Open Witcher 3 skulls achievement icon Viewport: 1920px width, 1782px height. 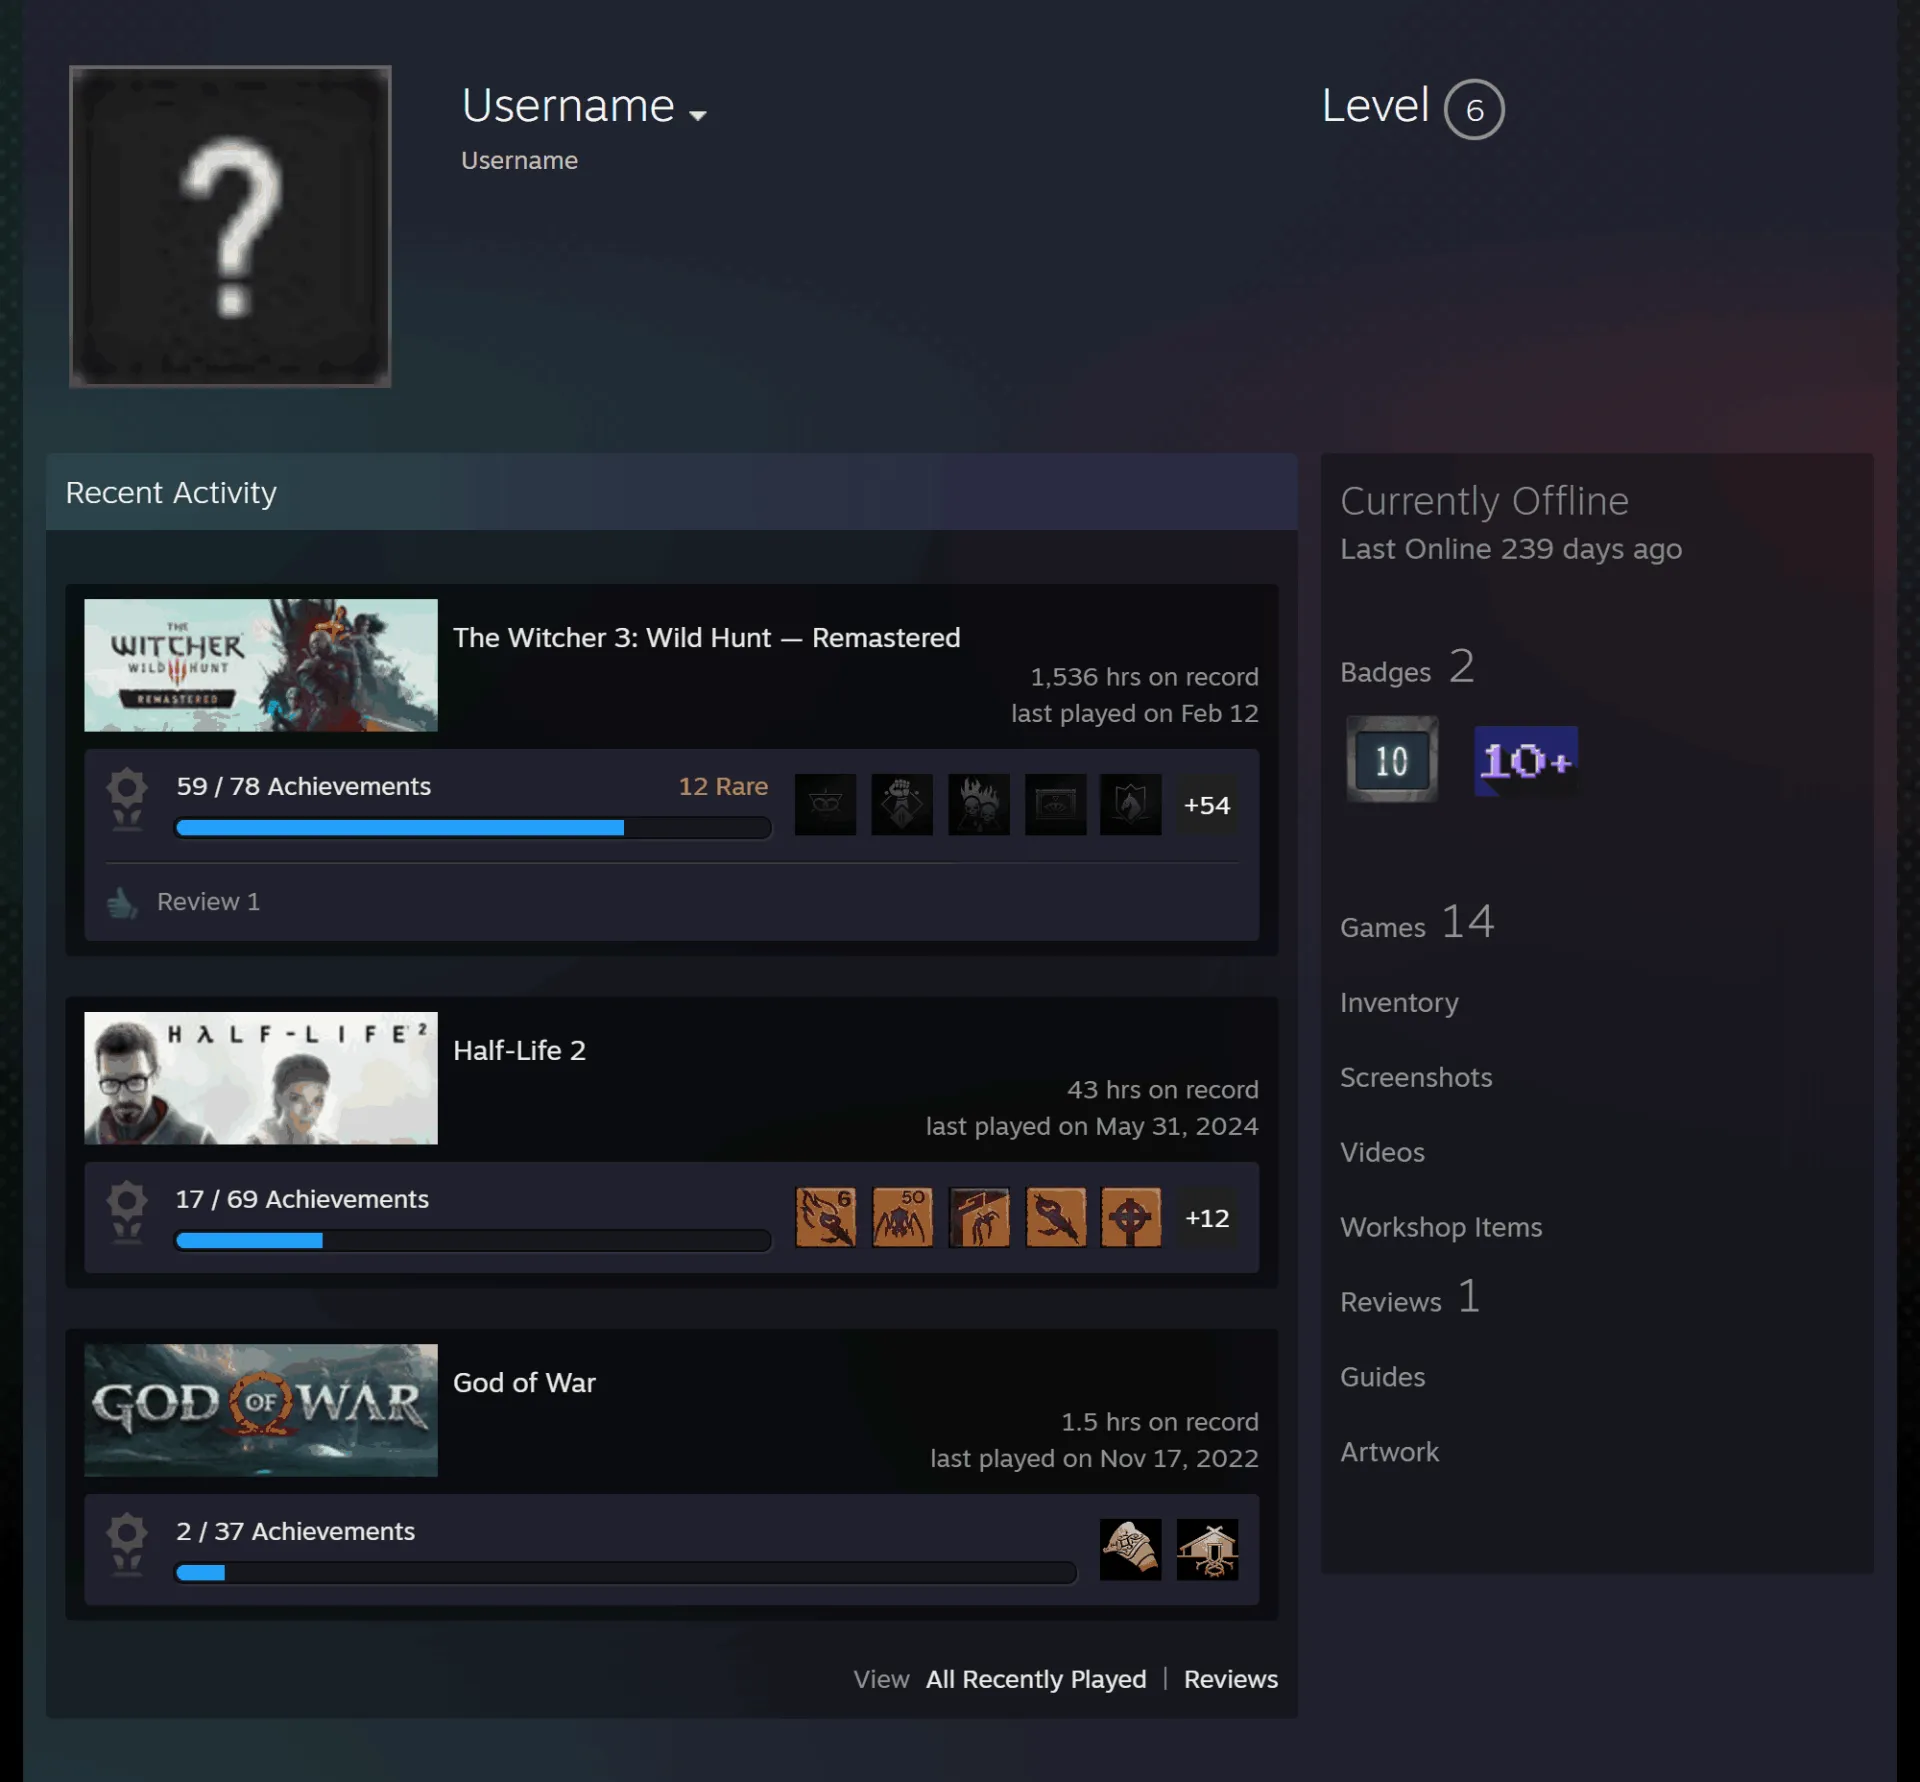(x=979, y=804)
